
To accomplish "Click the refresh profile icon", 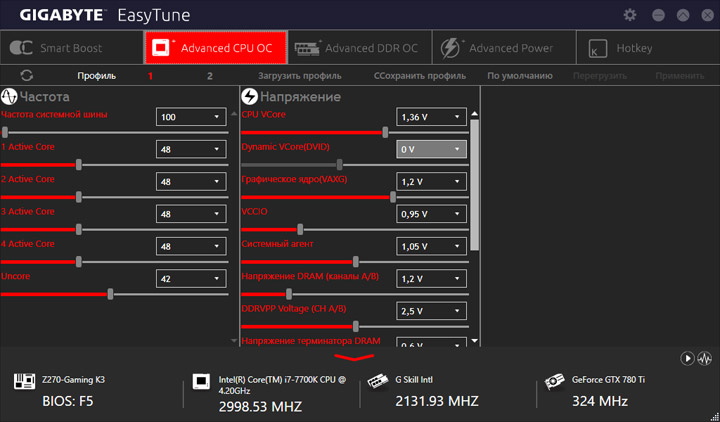I will (x=27, y=76).
